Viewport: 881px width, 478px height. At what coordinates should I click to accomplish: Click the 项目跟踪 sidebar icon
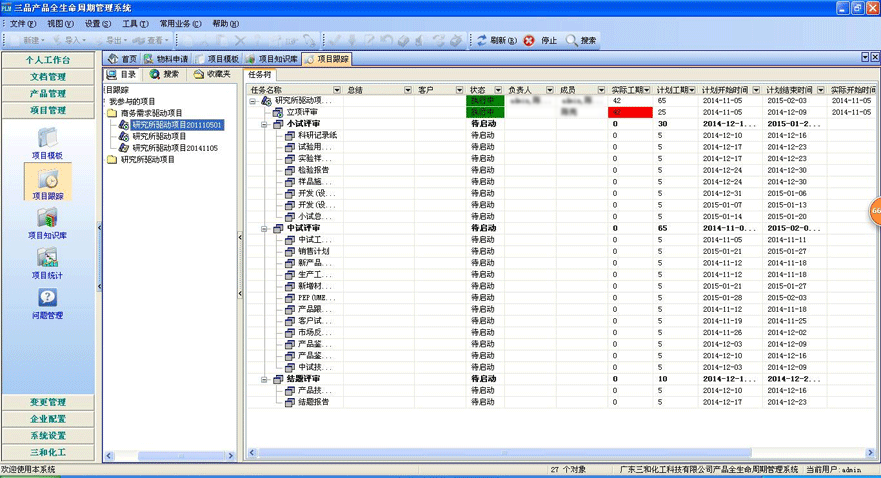(x=47, y=183)
